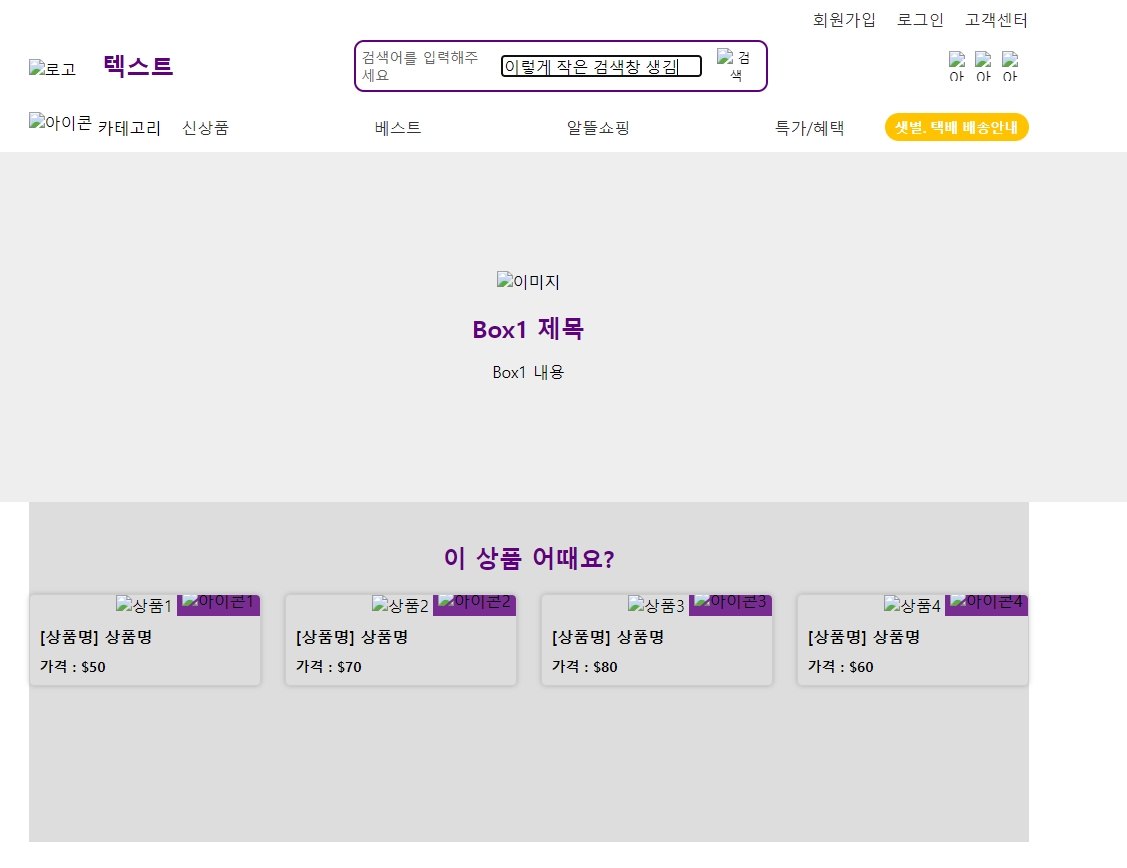Click the 아이콘1 purple cart icon
Viewport: 1127px width, 868px height.
pyautogui.click(x=218, y=605)
